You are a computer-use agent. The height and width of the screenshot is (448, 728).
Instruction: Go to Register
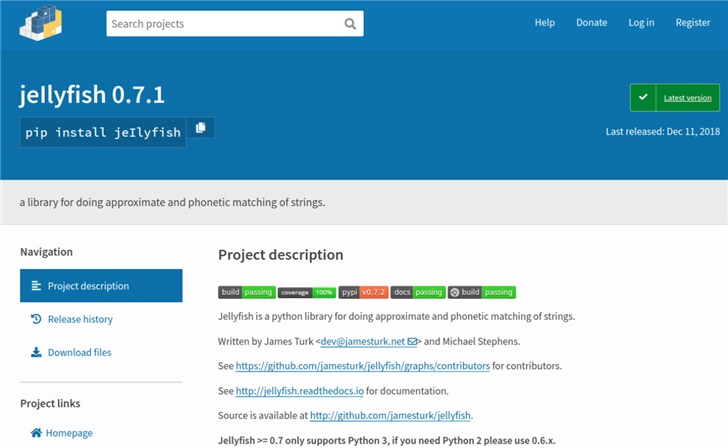[x=693, y=22]
